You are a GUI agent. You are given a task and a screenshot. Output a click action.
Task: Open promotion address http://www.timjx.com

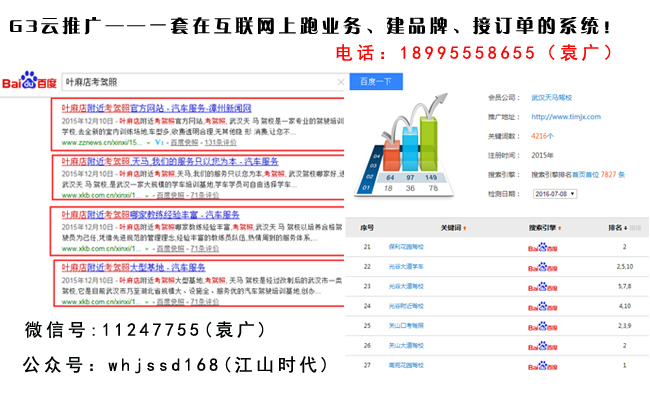click(566, 117)
